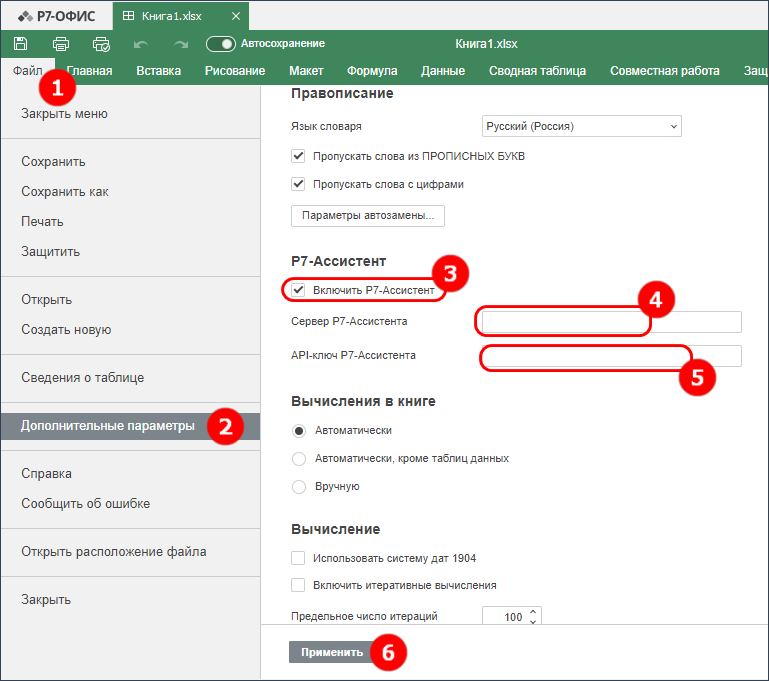Close the Книга1.xlsx tab

(x=236, y=16)
